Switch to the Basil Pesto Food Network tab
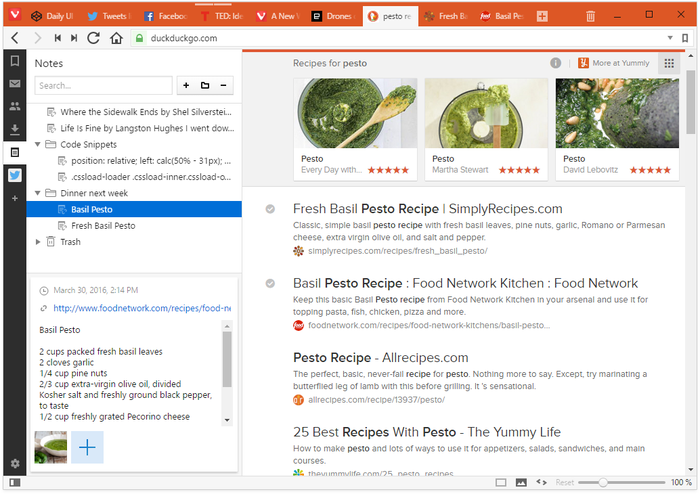700x494 pixels. coord(502,17)
